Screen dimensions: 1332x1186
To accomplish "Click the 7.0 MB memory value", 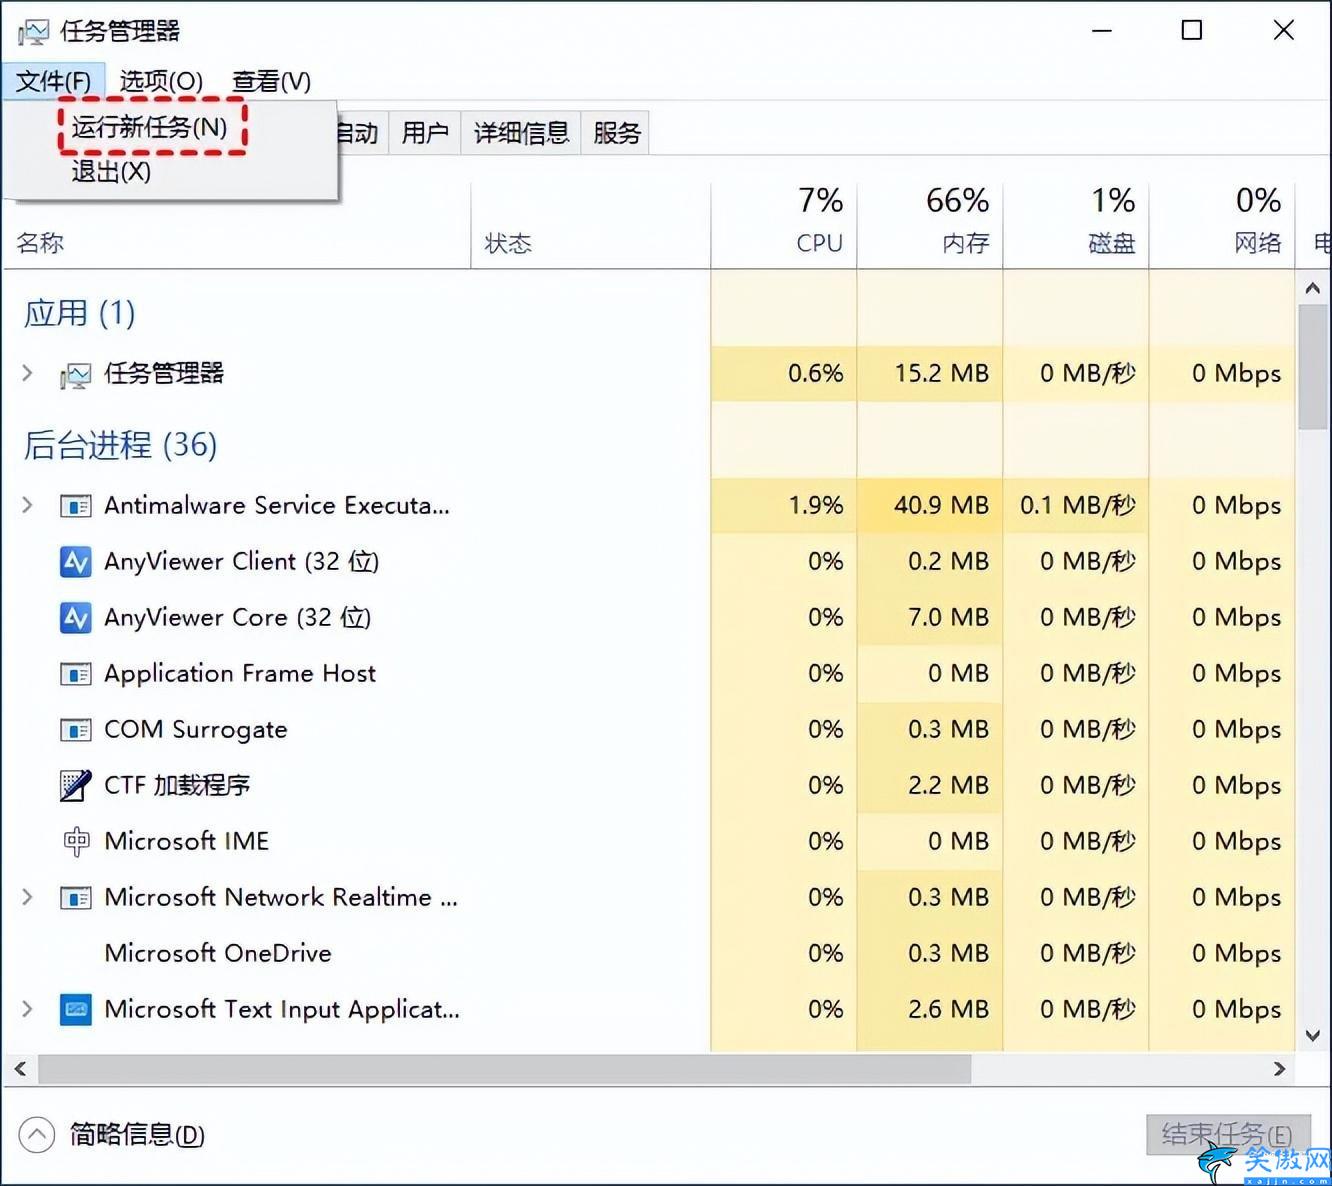I will coord(948,618).
